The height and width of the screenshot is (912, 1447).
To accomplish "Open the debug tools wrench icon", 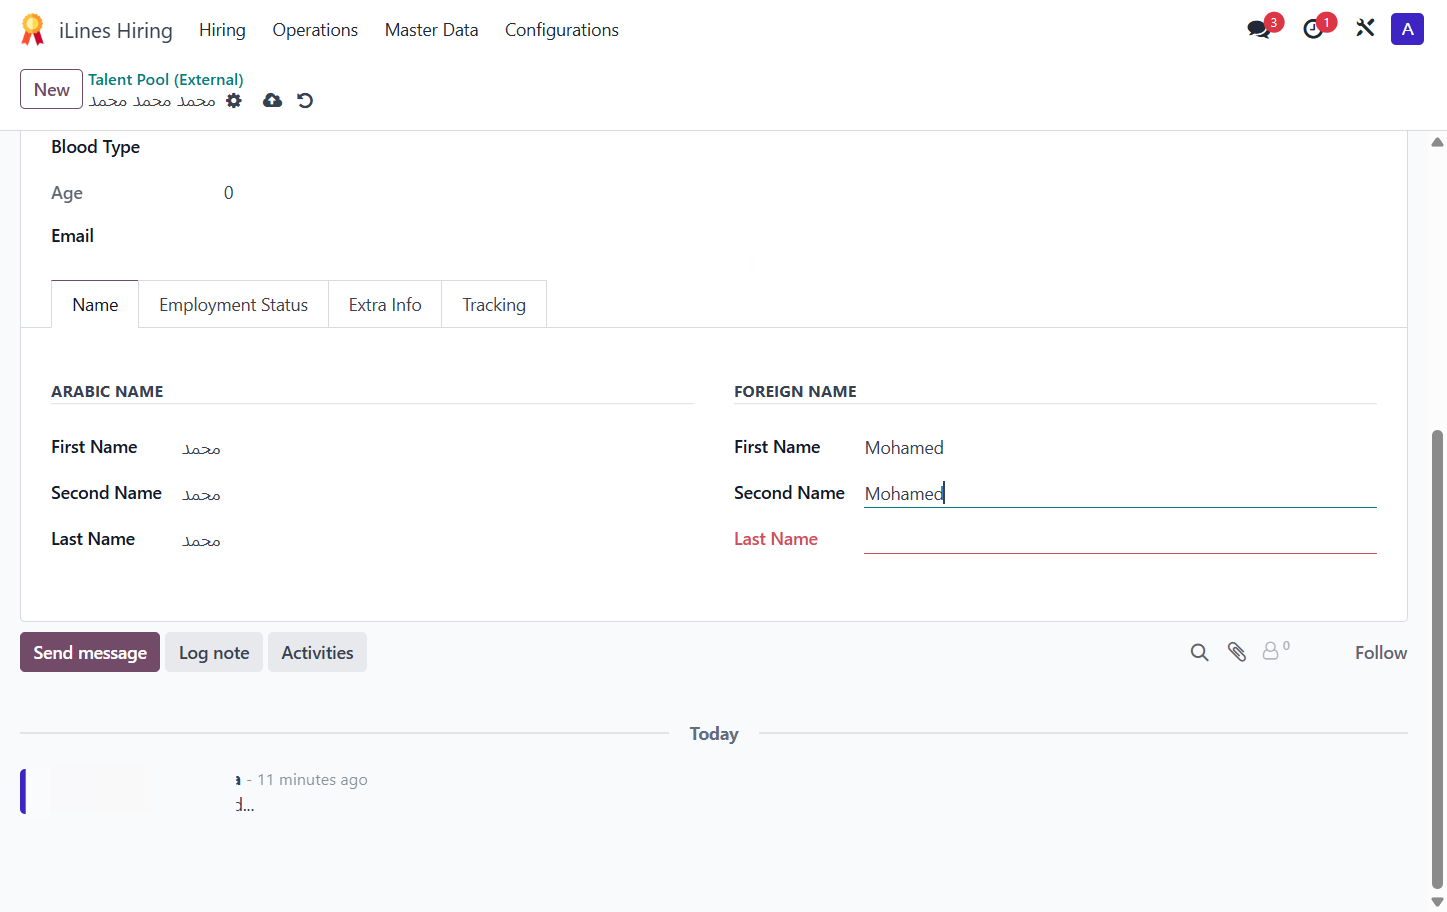I will tap(1365, 28).
